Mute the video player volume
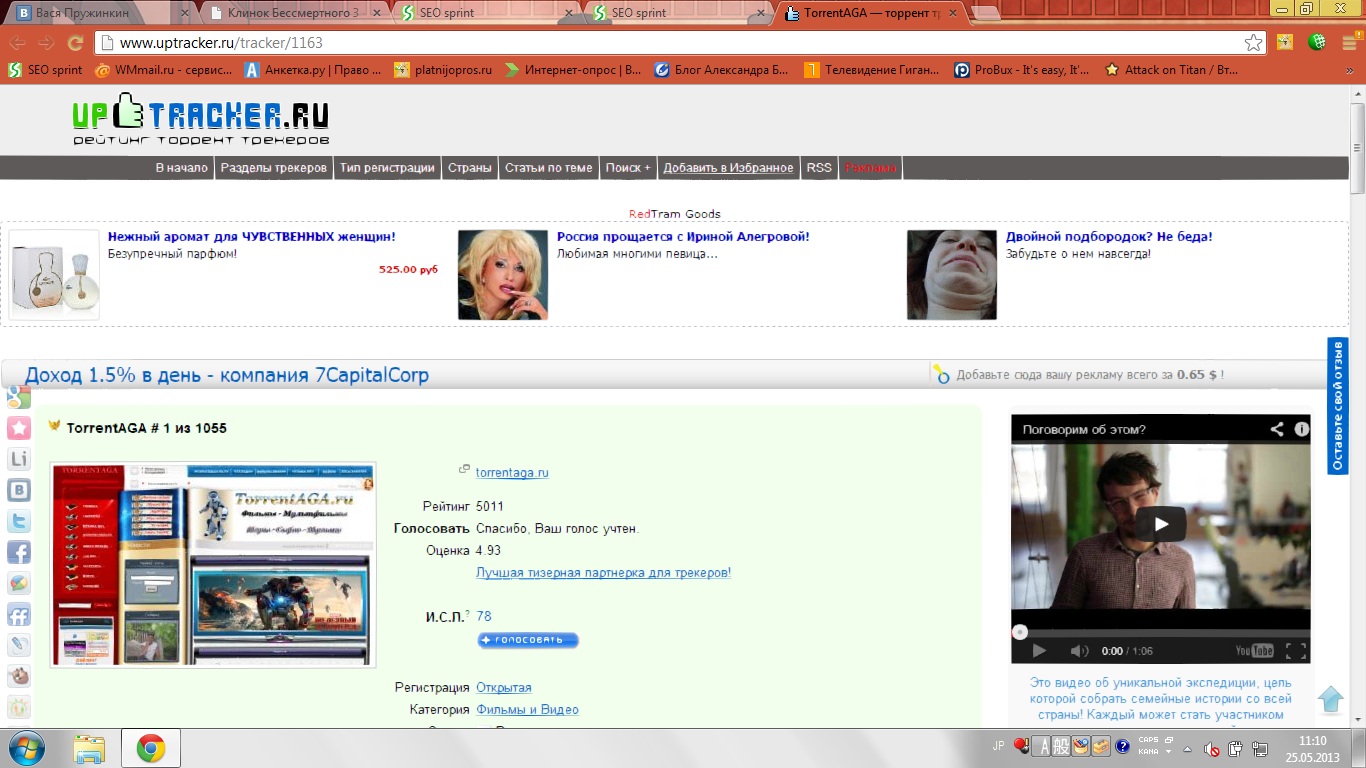This screenshot has width=1366, height=768. pyautogui.click(x=1079, y=651)
